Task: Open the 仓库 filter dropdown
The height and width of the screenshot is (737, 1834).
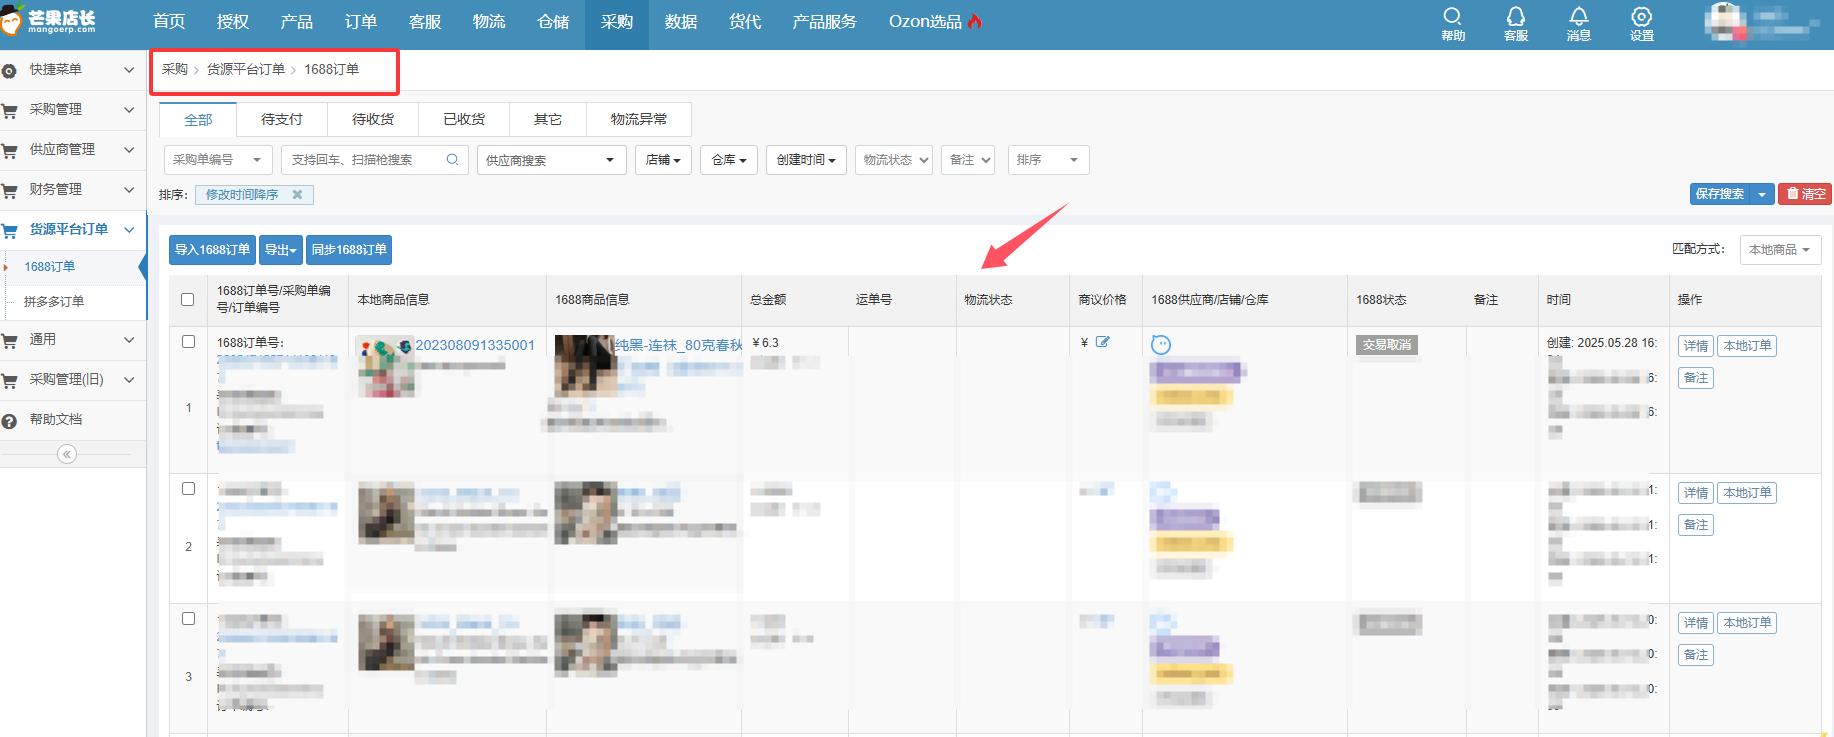Action: click(729, 160)
